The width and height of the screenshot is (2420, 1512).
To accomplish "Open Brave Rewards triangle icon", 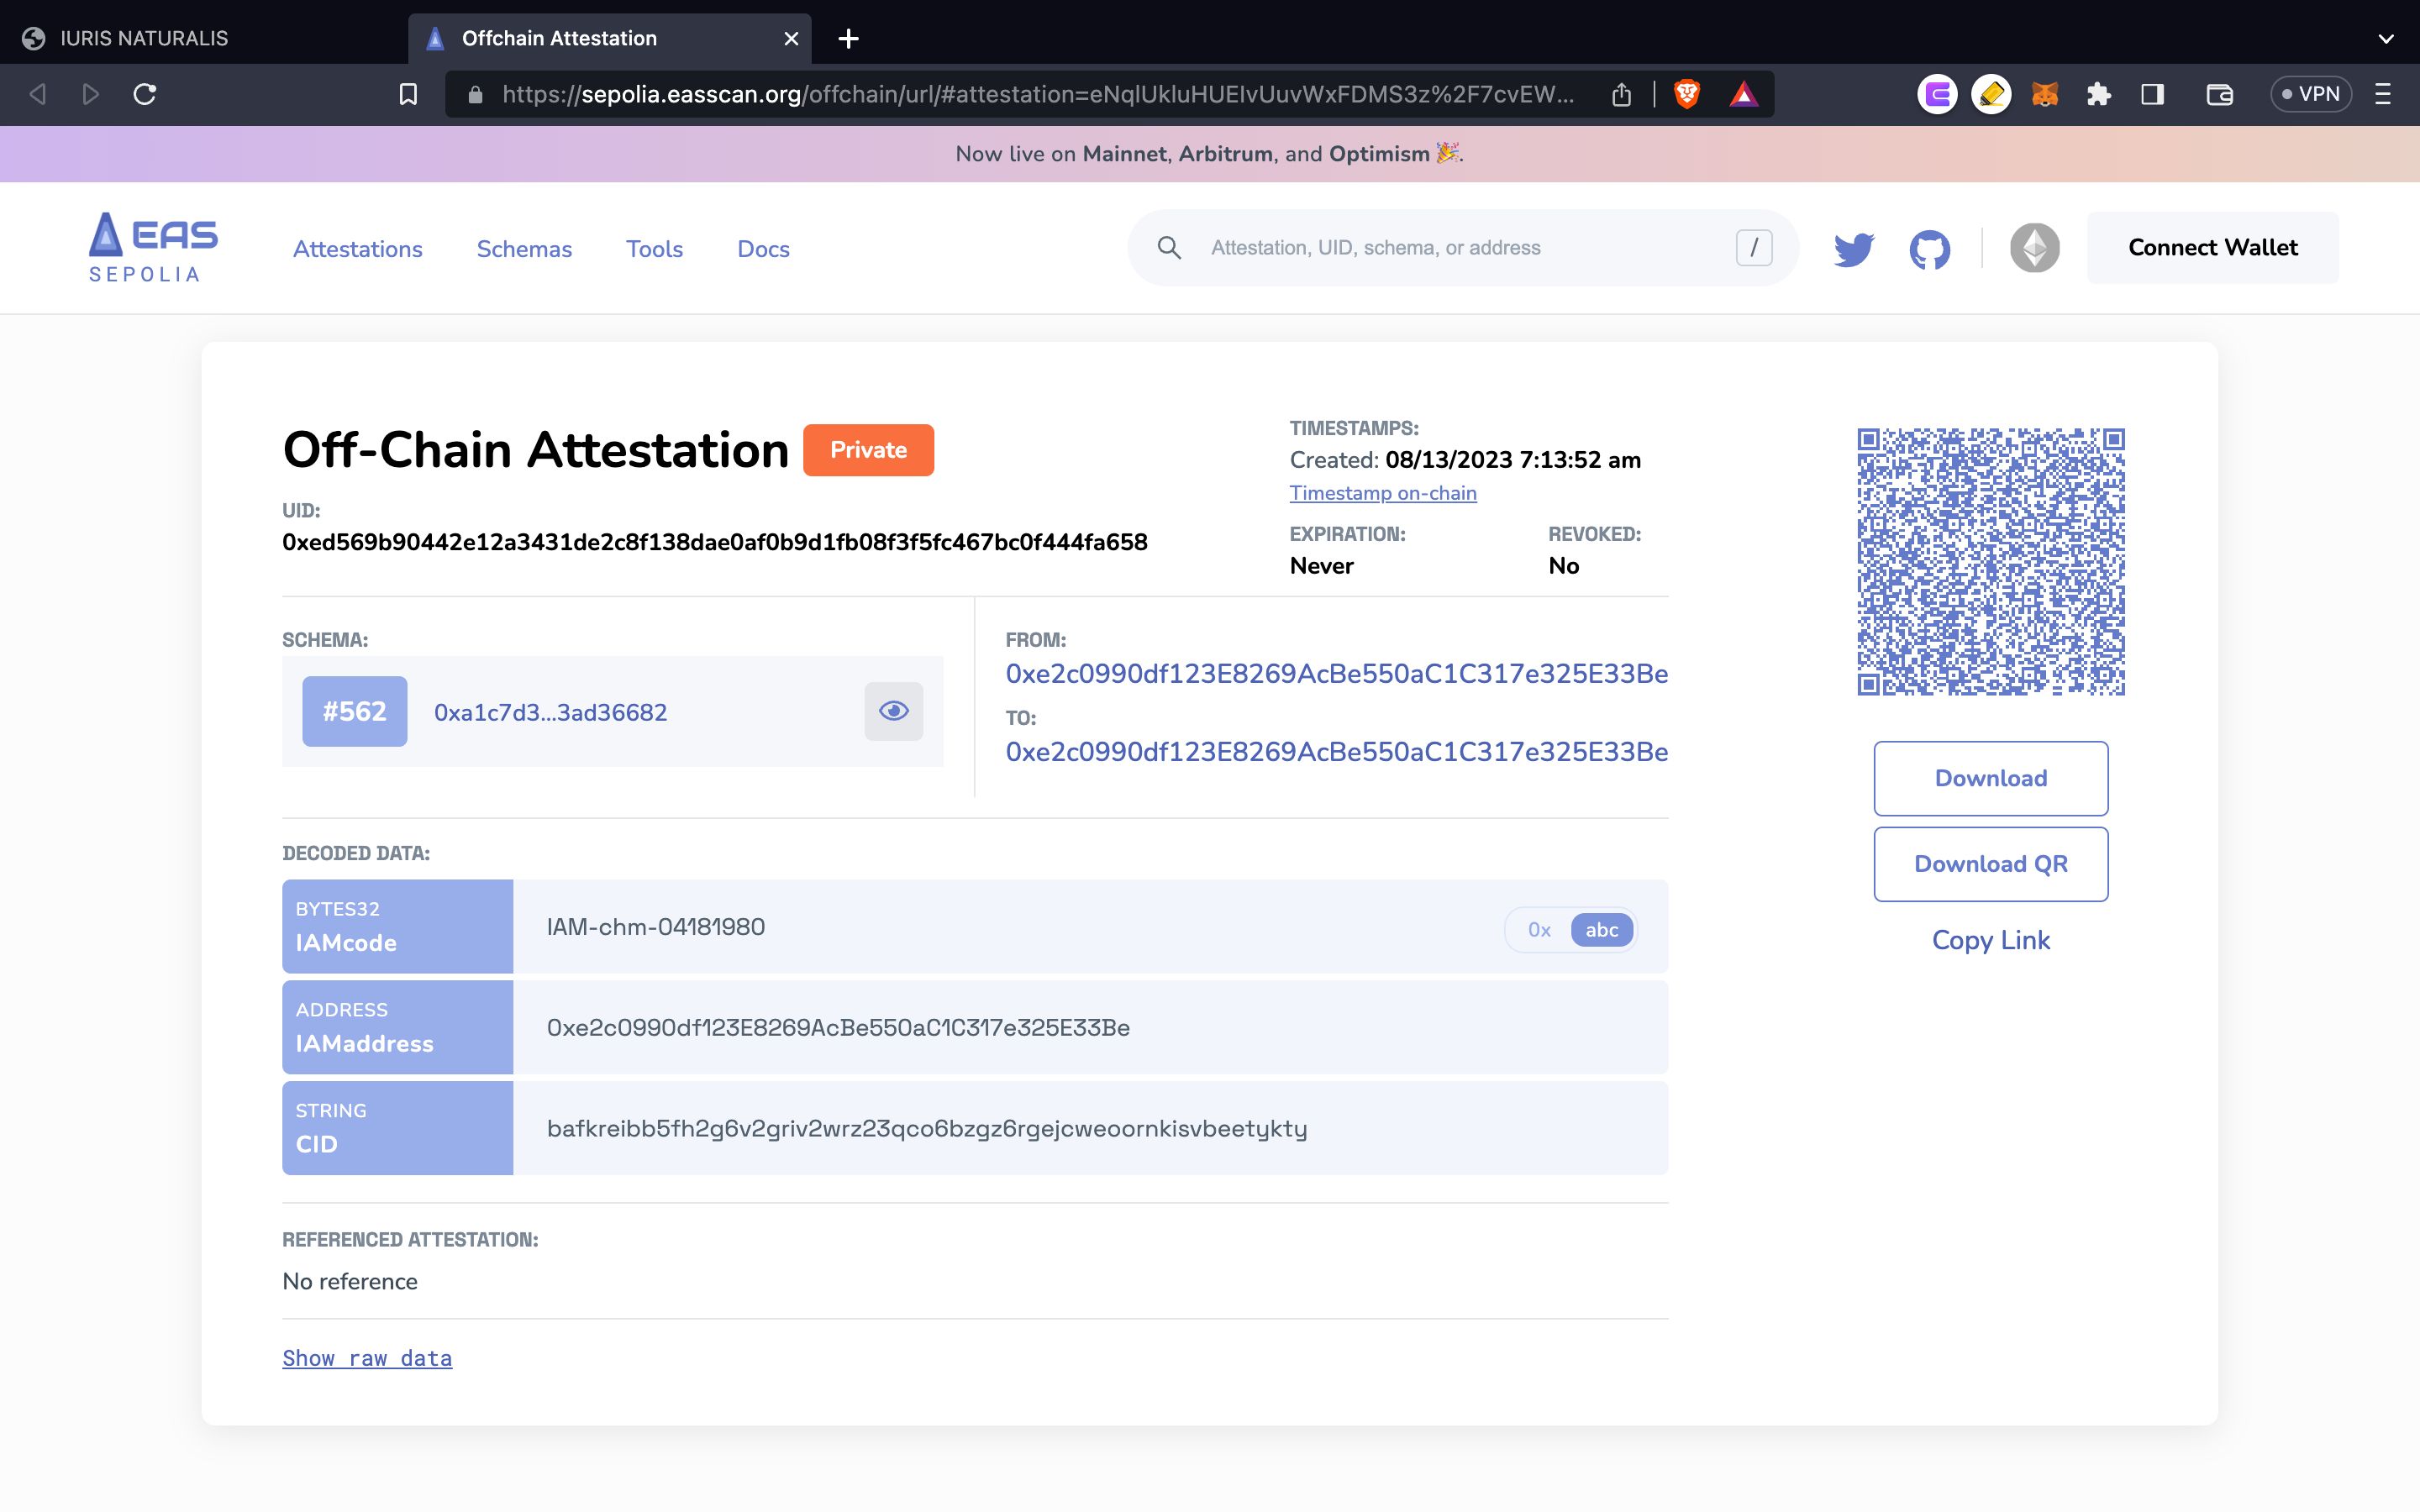I will (1743, 94).
